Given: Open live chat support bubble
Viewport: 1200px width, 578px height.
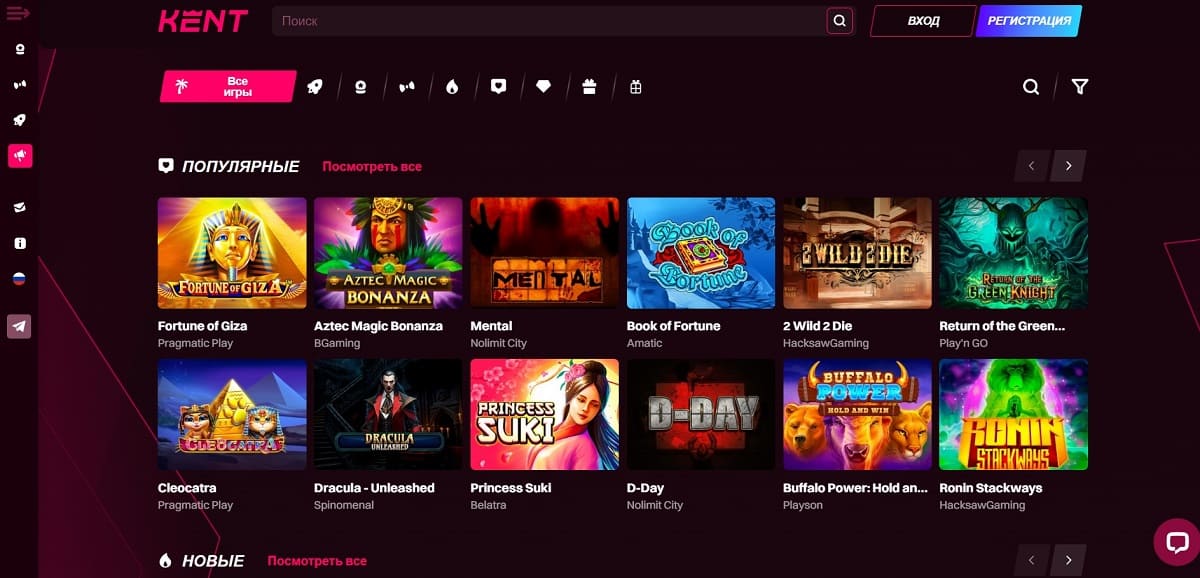Looking at the screenshot, I should tap(1175, 543).
